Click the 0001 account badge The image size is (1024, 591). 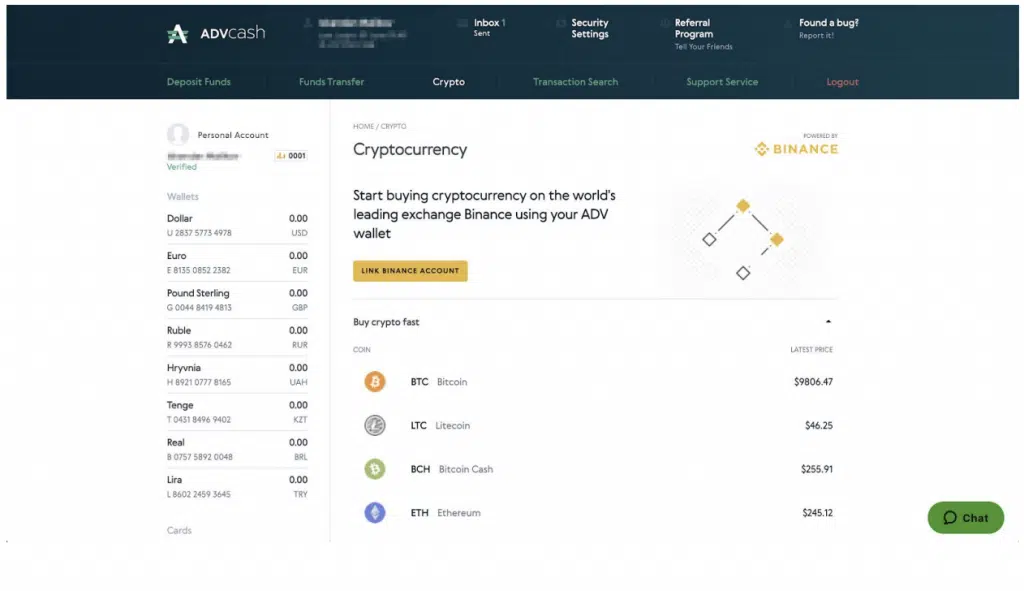291,155
